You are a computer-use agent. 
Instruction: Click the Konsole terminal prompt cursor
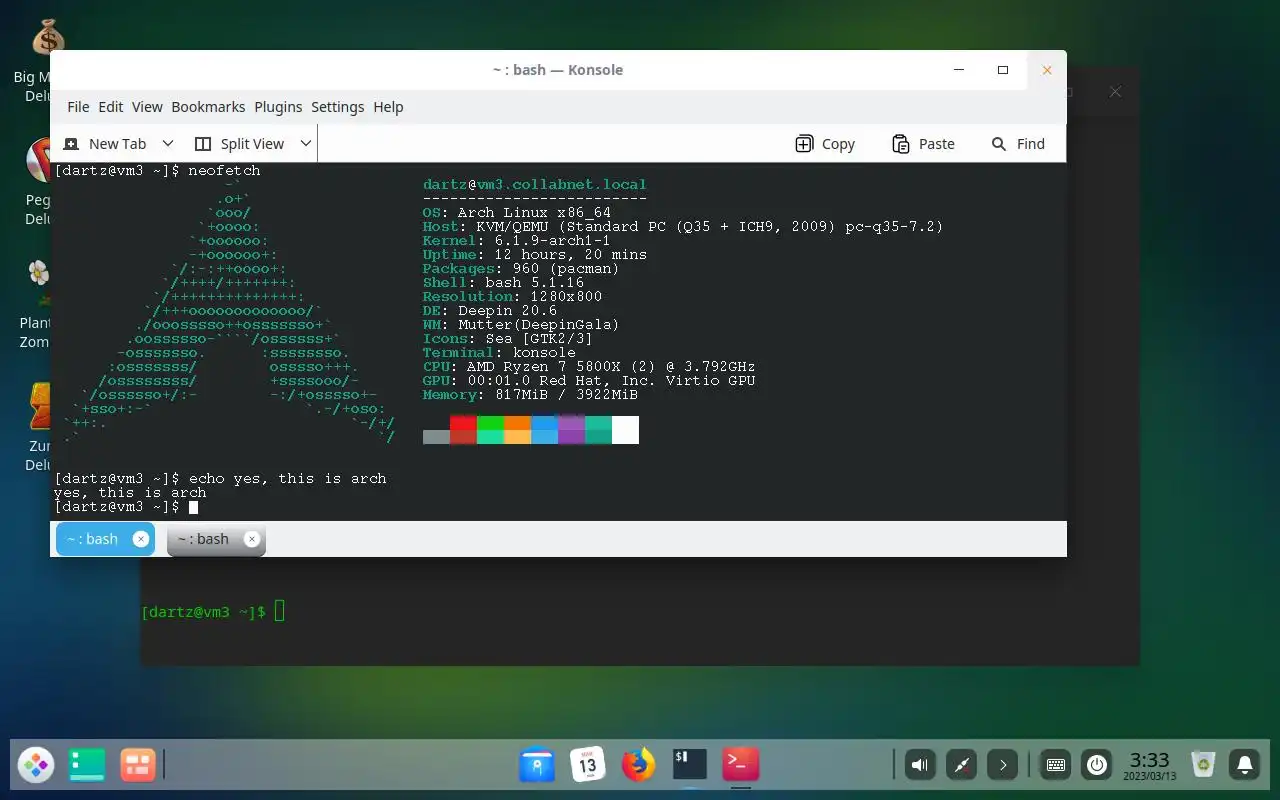pos(193,507)
